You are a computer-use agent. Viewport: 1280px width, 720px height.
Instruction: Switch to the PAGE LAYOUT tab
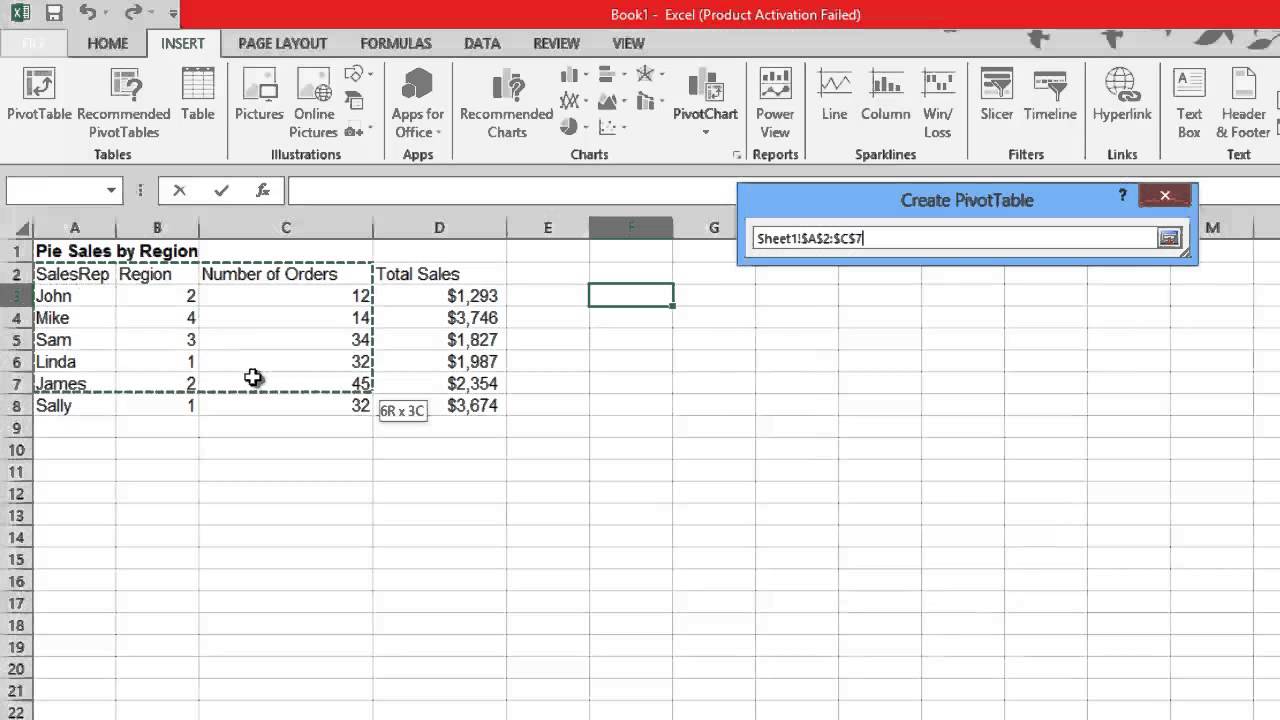point(282,43)
